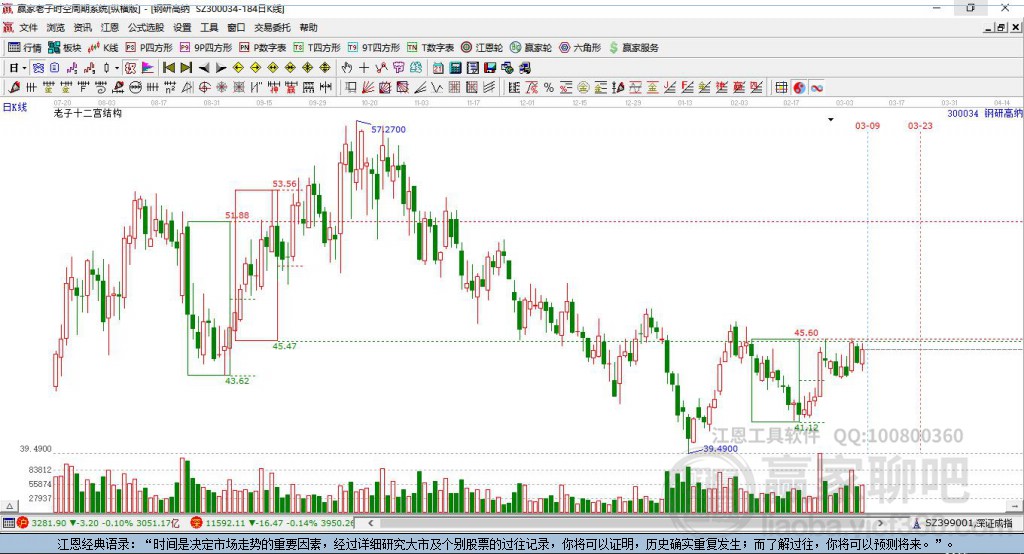Click the grid table icon
This screenshot has width=1024, height=554.
(781, 88)
